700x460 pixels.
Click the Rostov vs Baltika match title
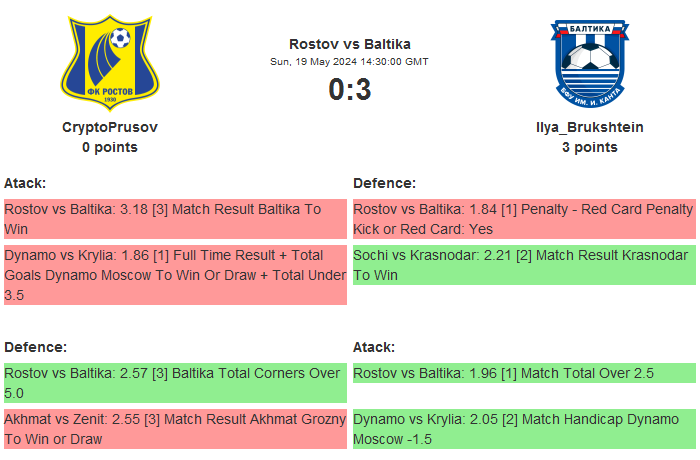[349, 44]
